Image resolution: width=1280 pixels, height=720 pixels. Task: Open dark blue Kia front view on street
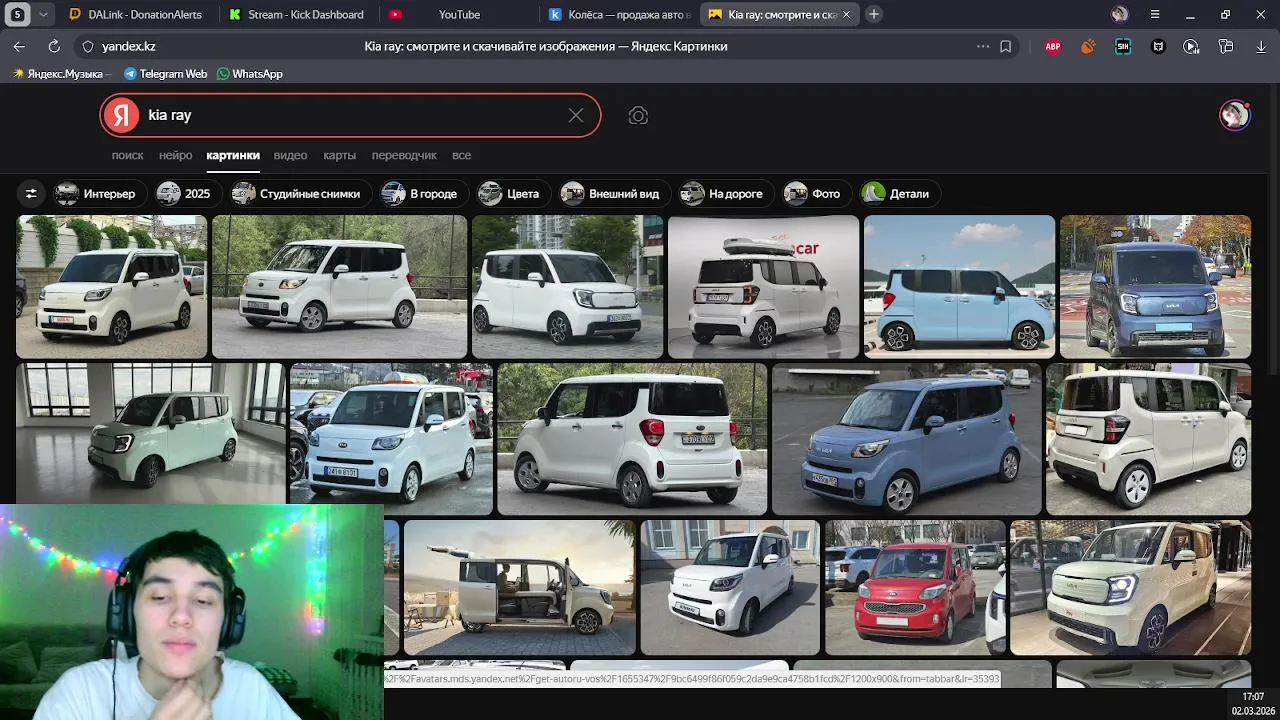click(1155, 287)
